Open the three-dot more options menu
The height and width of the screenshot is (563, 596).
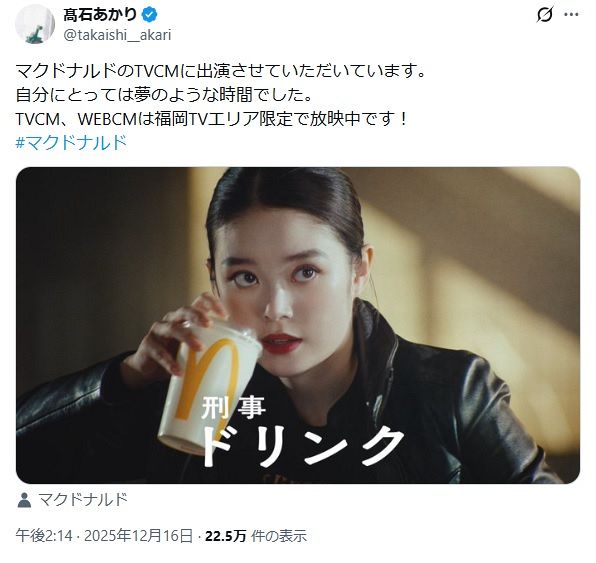[571, 15]
